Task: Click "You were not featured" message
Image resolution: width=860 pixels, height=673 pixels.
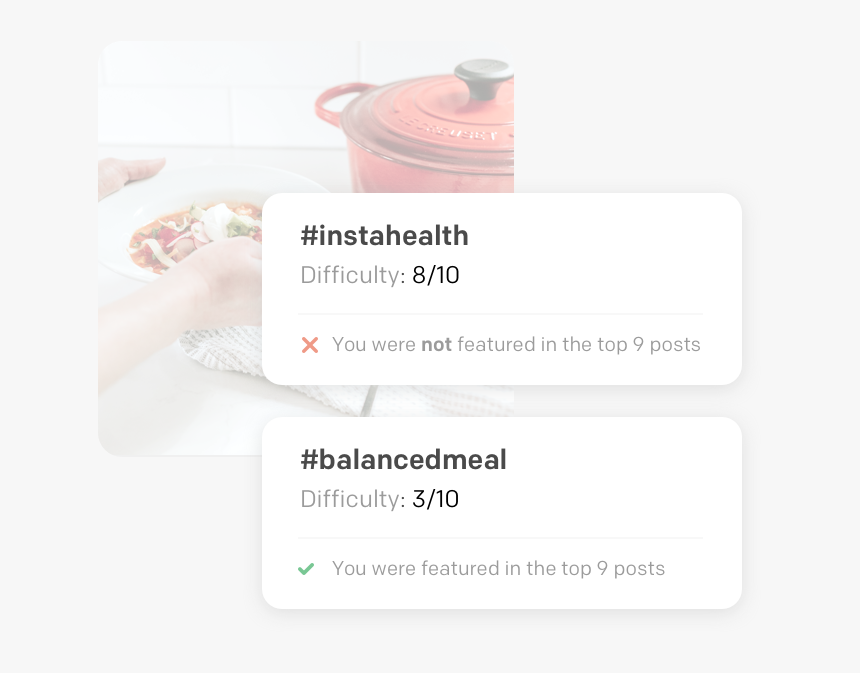Action: (x=516, y=344)
